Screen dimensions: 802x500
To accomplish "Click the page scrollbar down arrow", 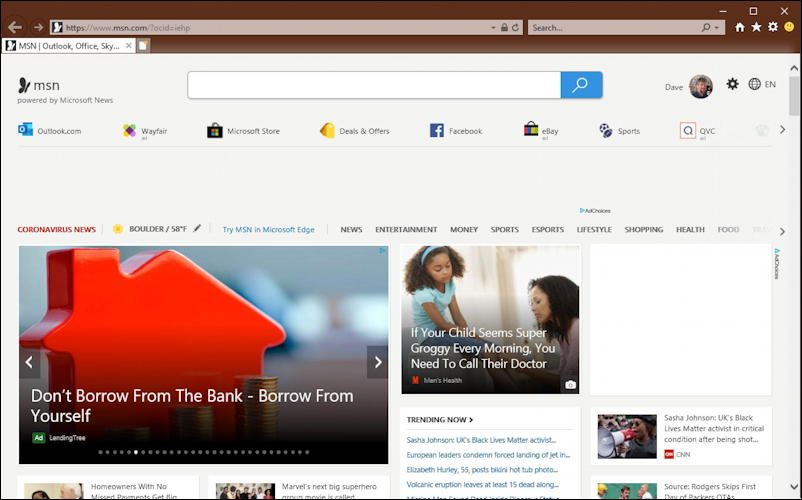I will click(x=794, y=487).
